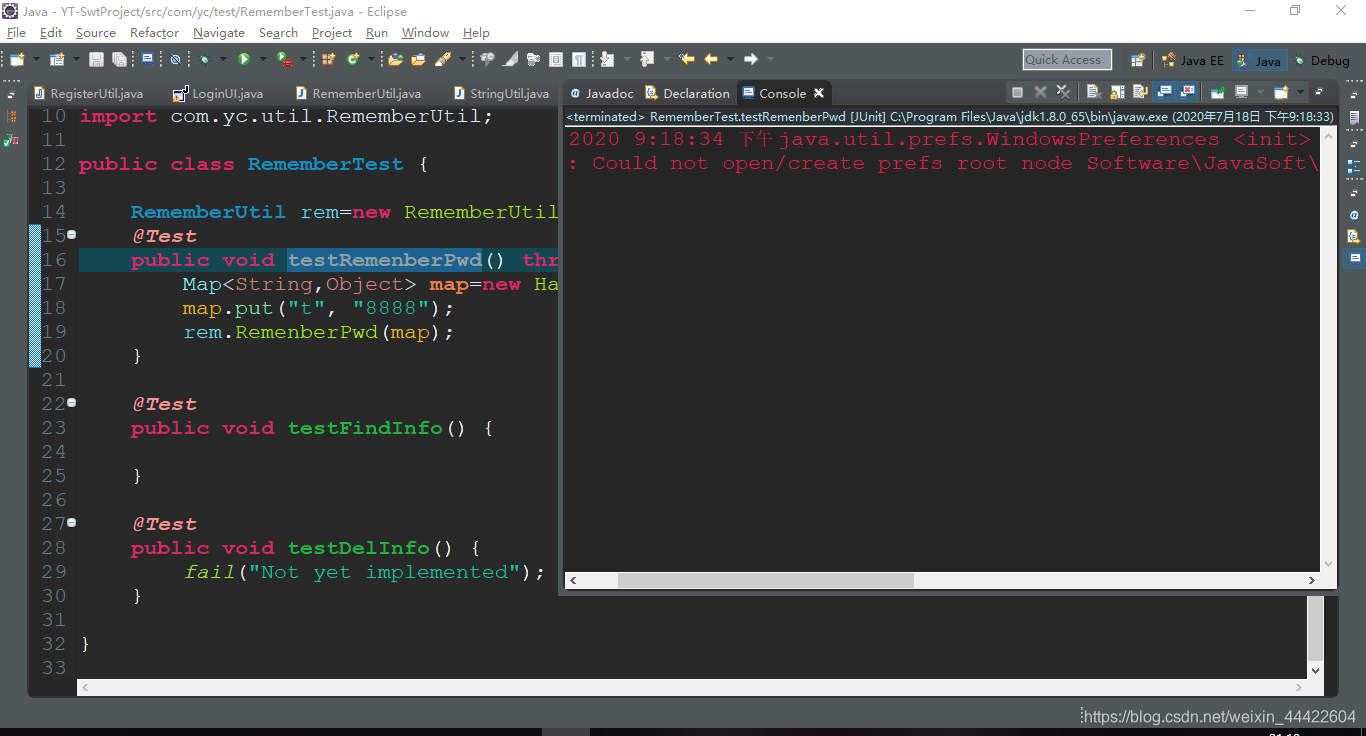Expand the Run launch dropdown arrow

[x=263, y=59]
